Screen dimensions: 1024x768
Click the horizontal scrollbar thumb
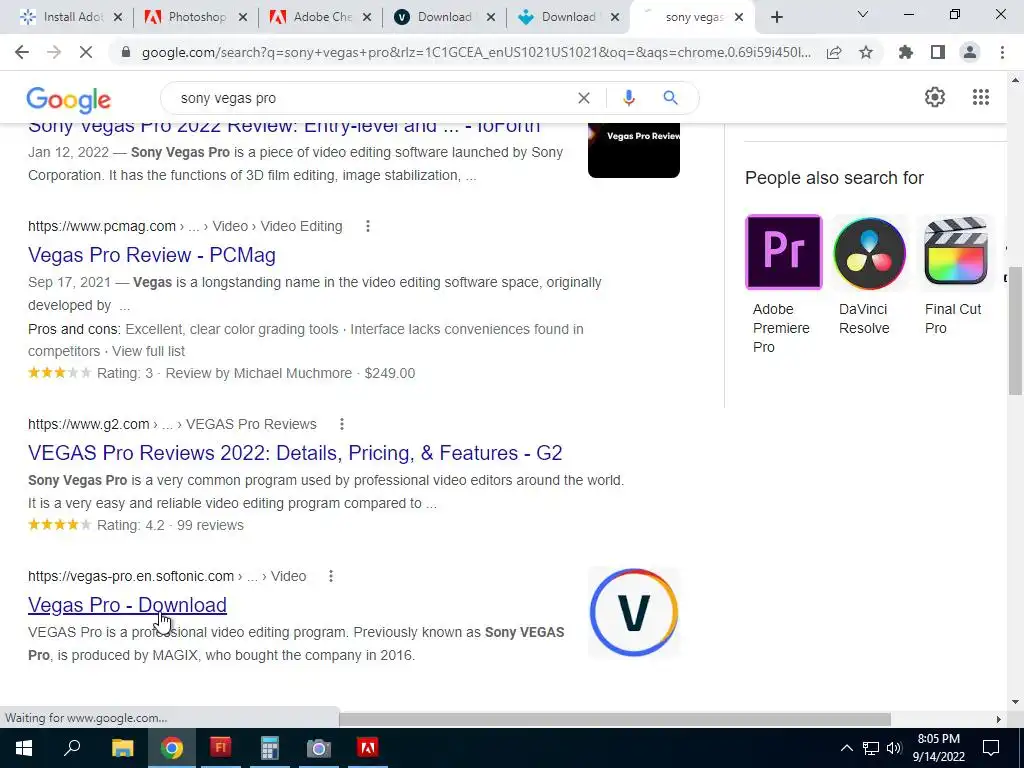615,719
